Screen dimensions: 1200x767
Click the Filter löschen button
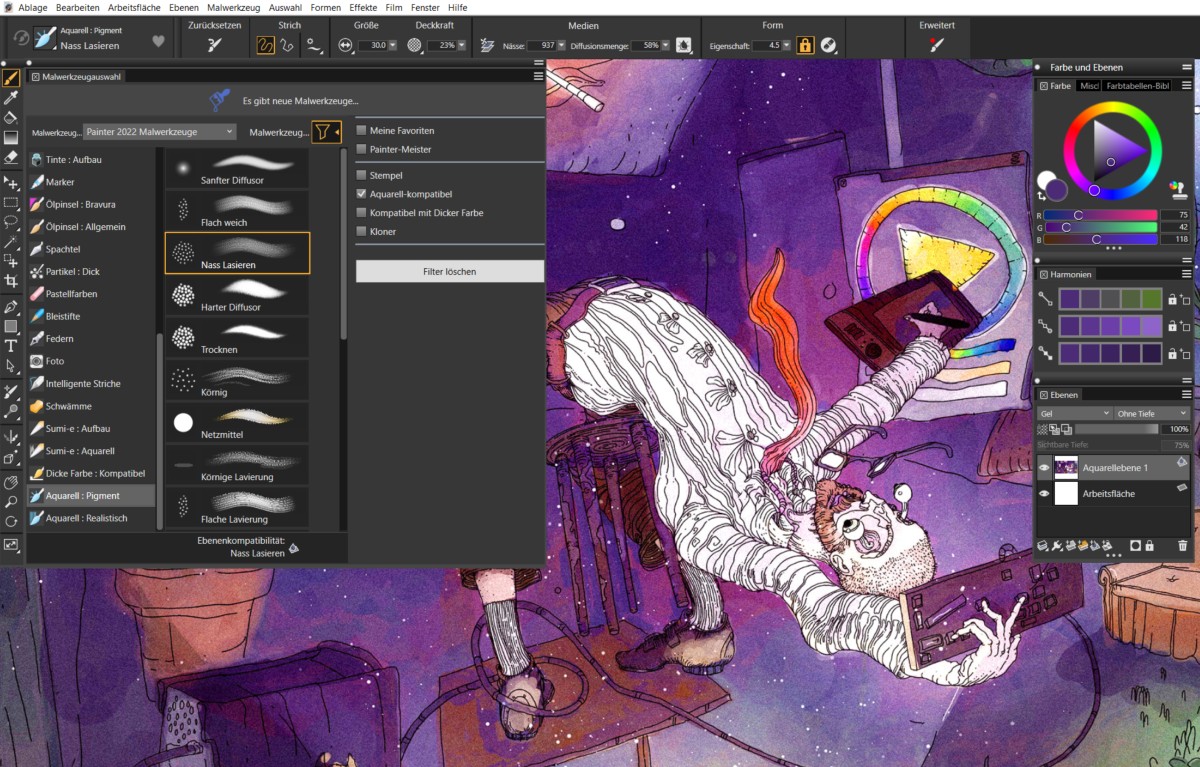pyautogui.click(x=449, y=271)
